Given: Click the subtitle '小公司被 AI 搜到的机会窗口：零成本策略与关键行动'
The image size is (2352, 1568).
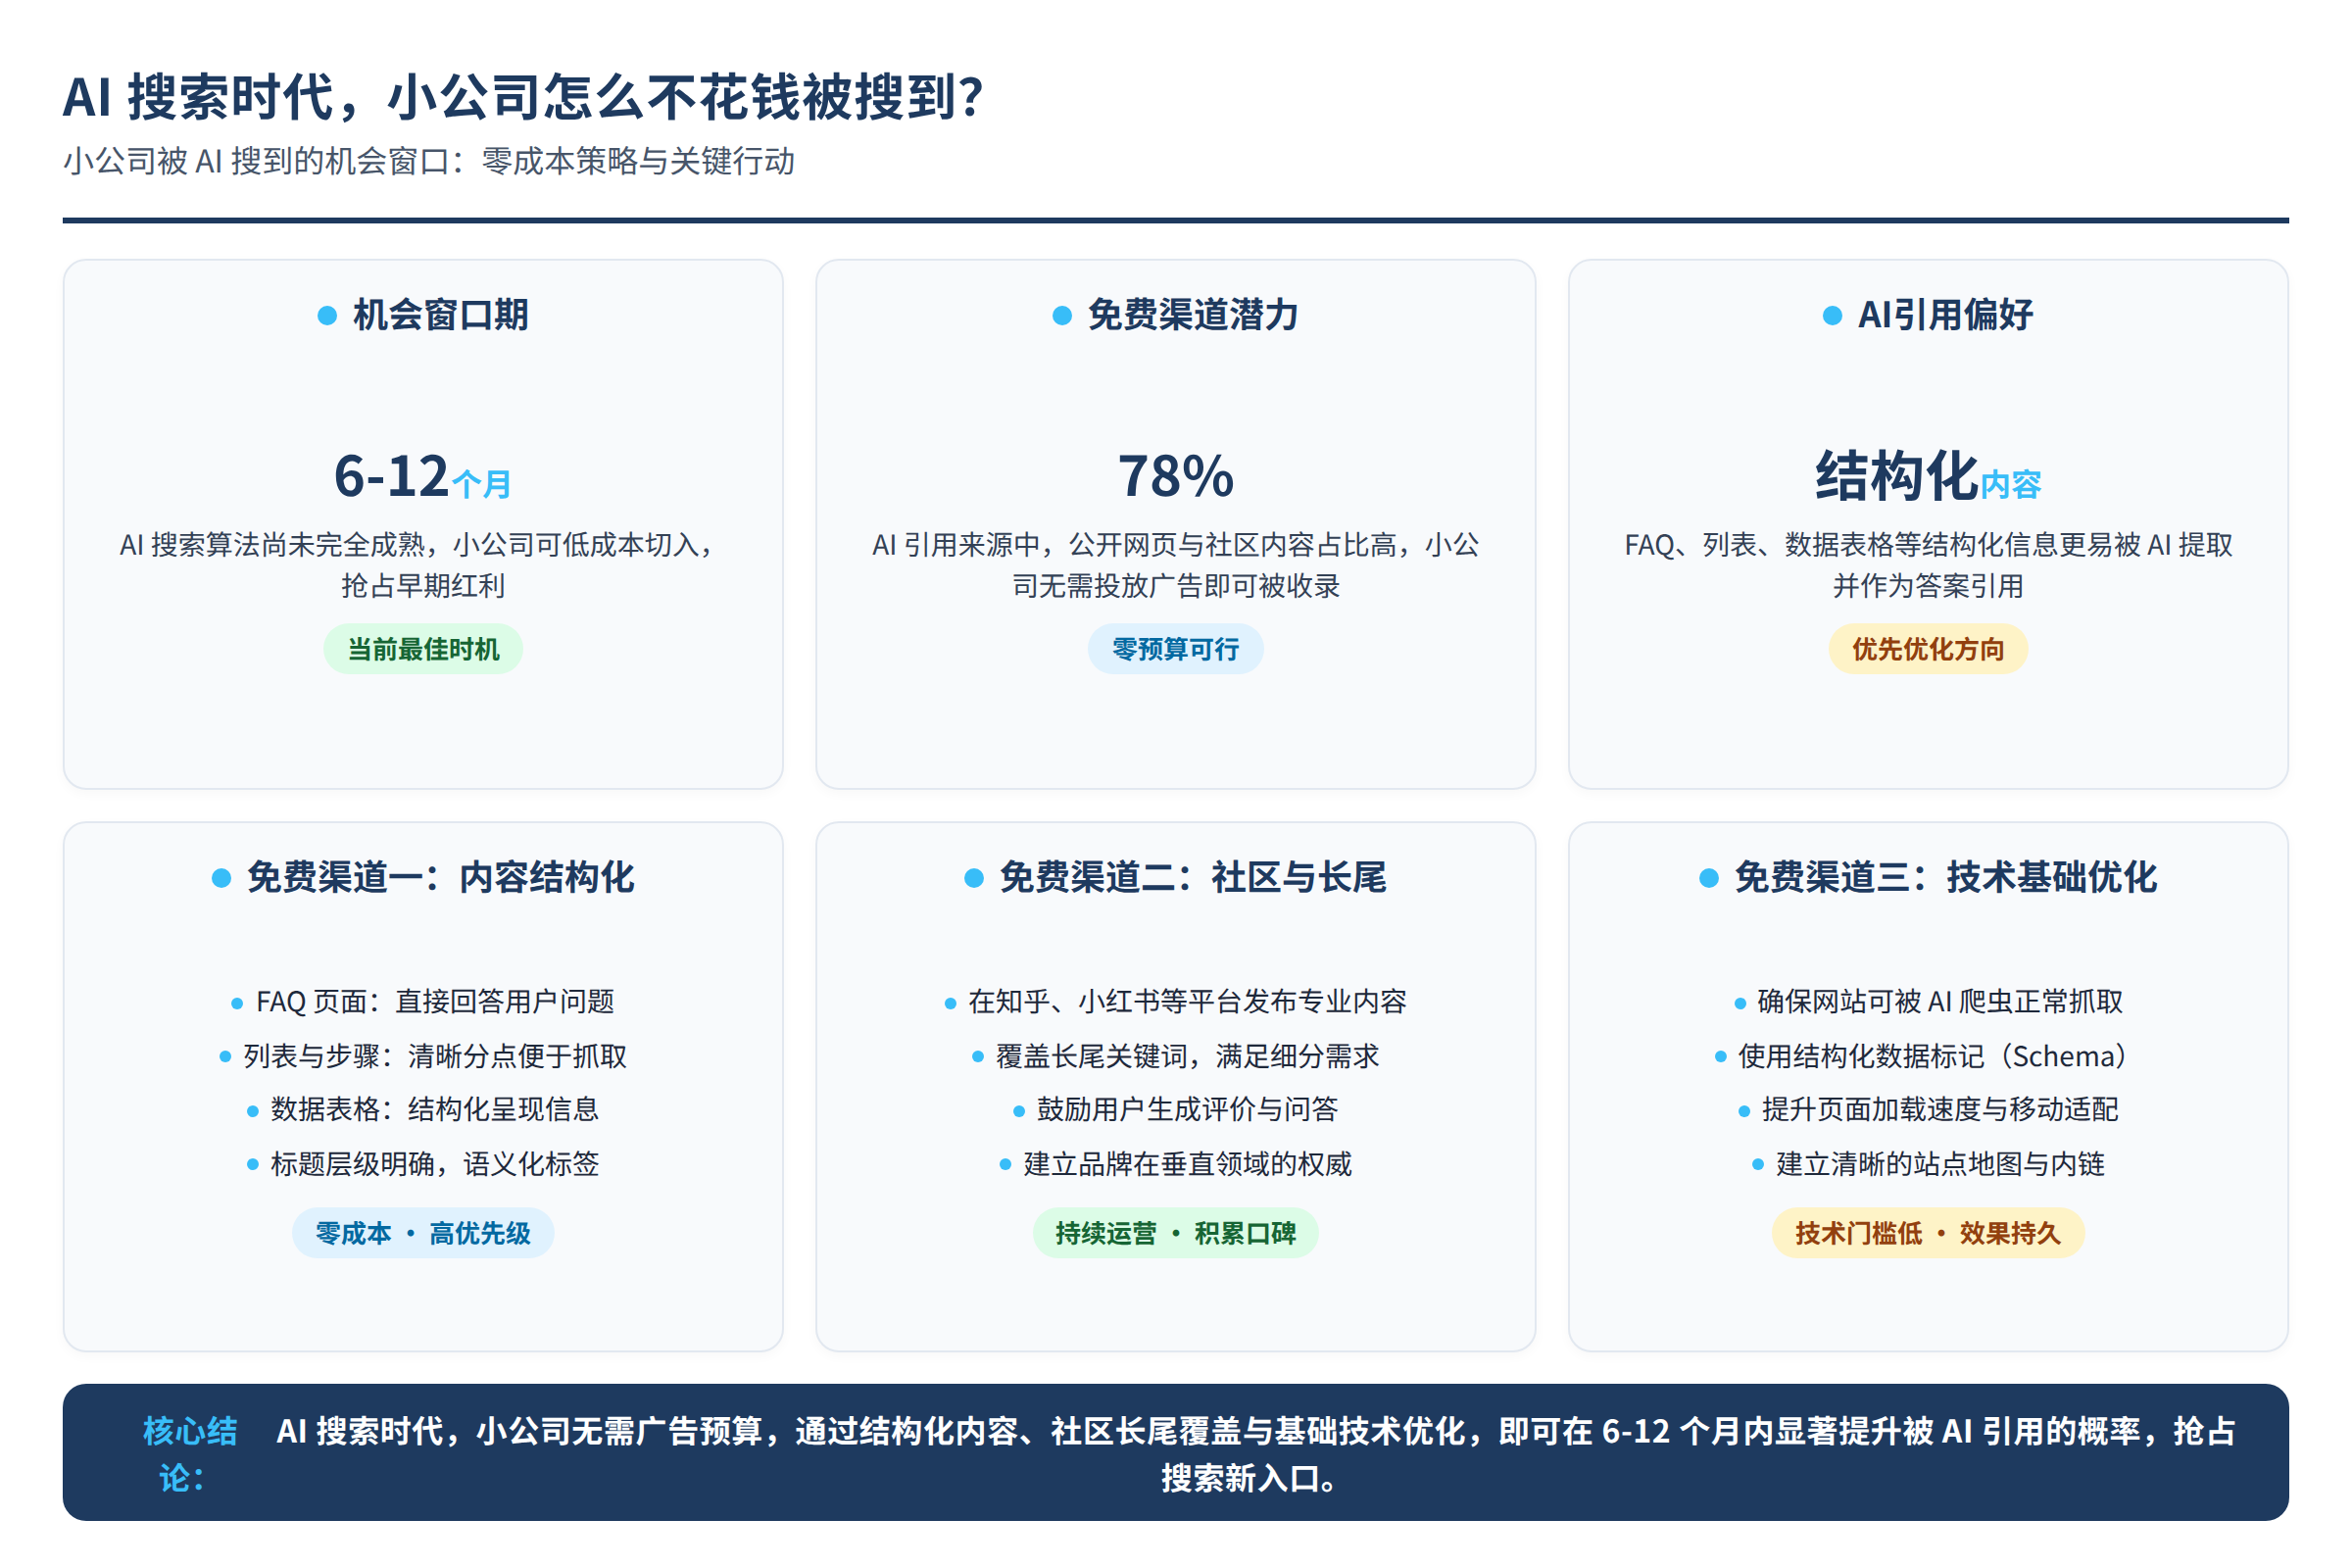Looking at the screenshot, I should pyautogui.click(x=429, y=161).
